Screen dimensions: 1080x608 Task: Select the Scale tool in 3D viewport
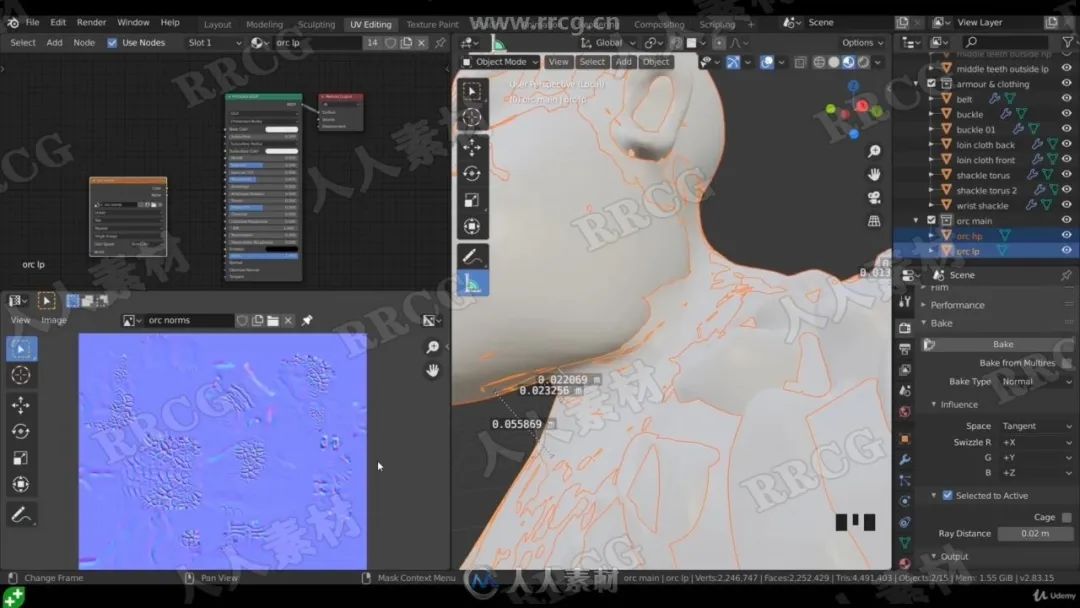472,200
